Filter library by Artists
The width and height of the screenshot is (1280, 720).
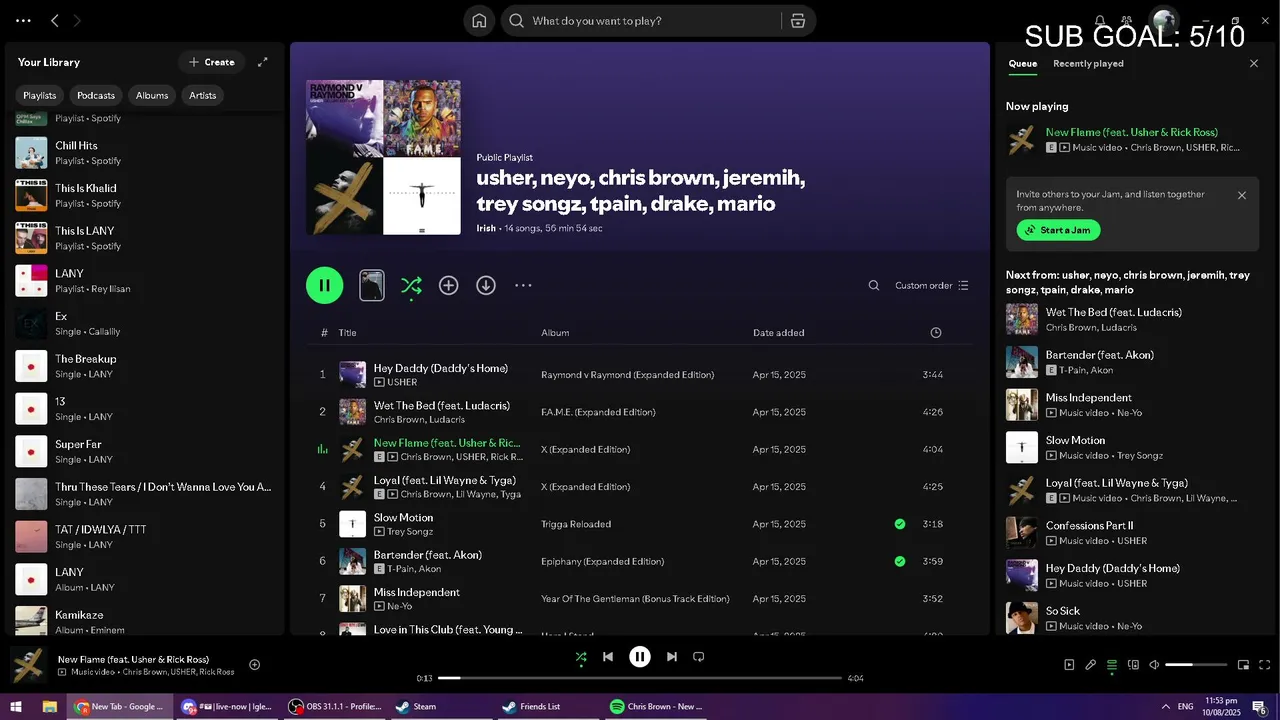point(203,95)
